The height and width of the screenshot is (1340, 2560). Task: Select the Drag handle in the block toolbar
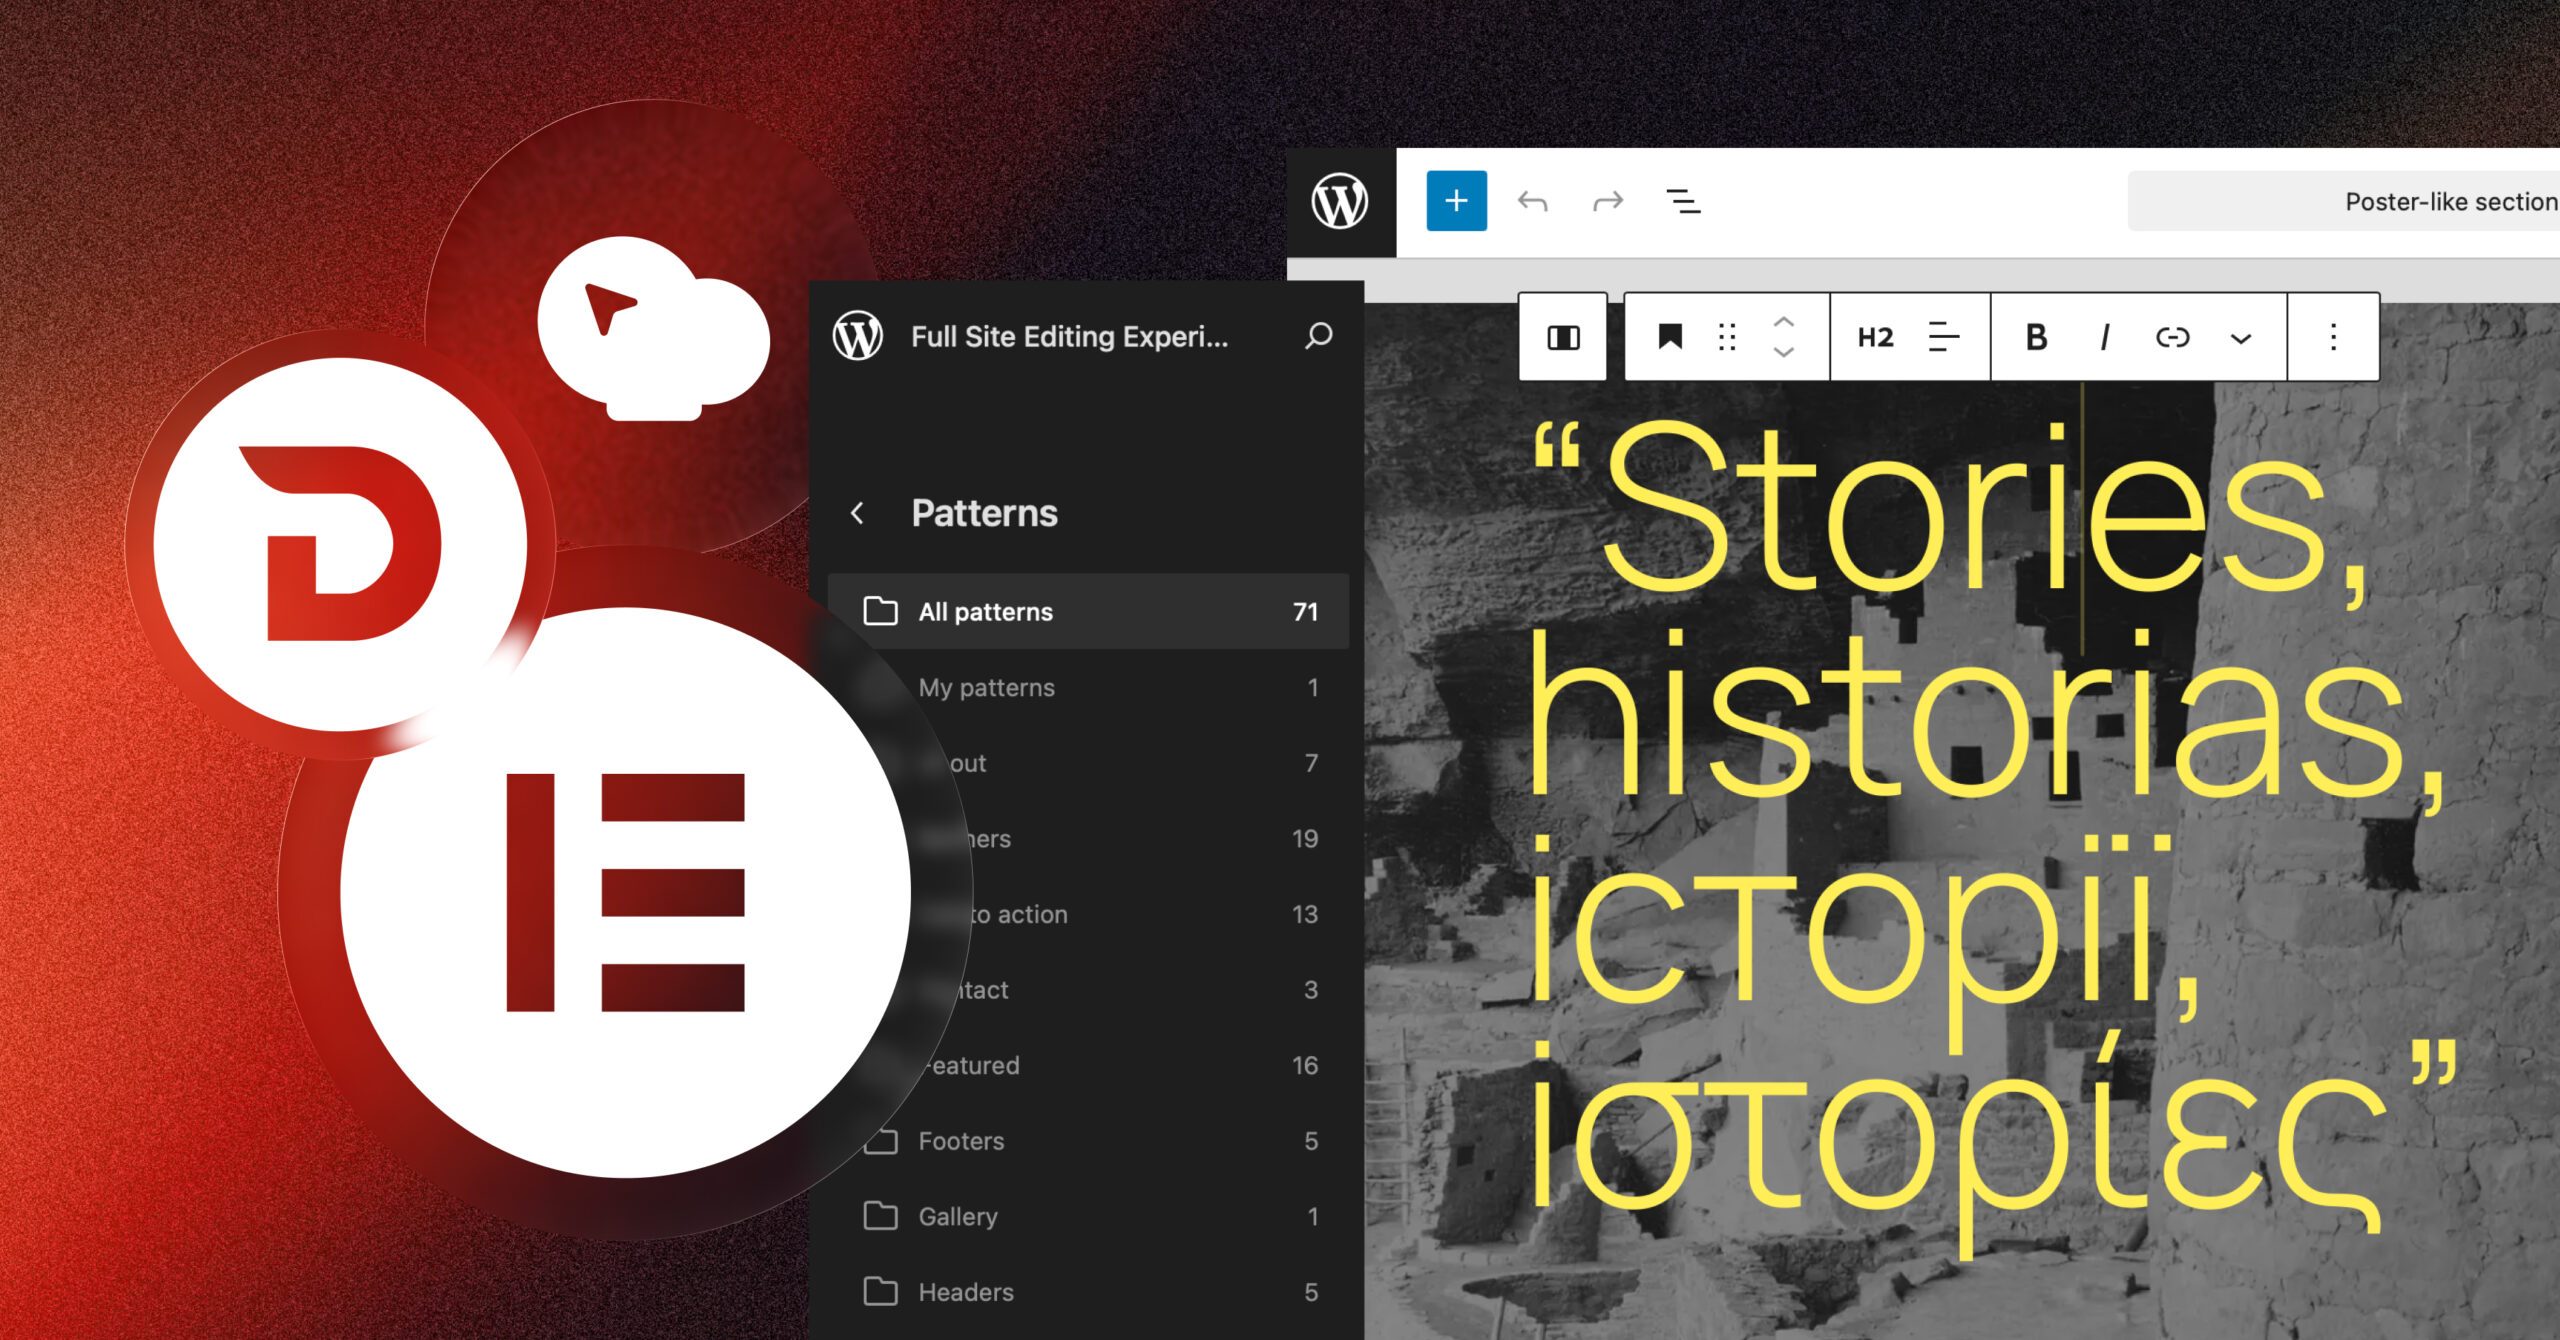[1727, 337]
